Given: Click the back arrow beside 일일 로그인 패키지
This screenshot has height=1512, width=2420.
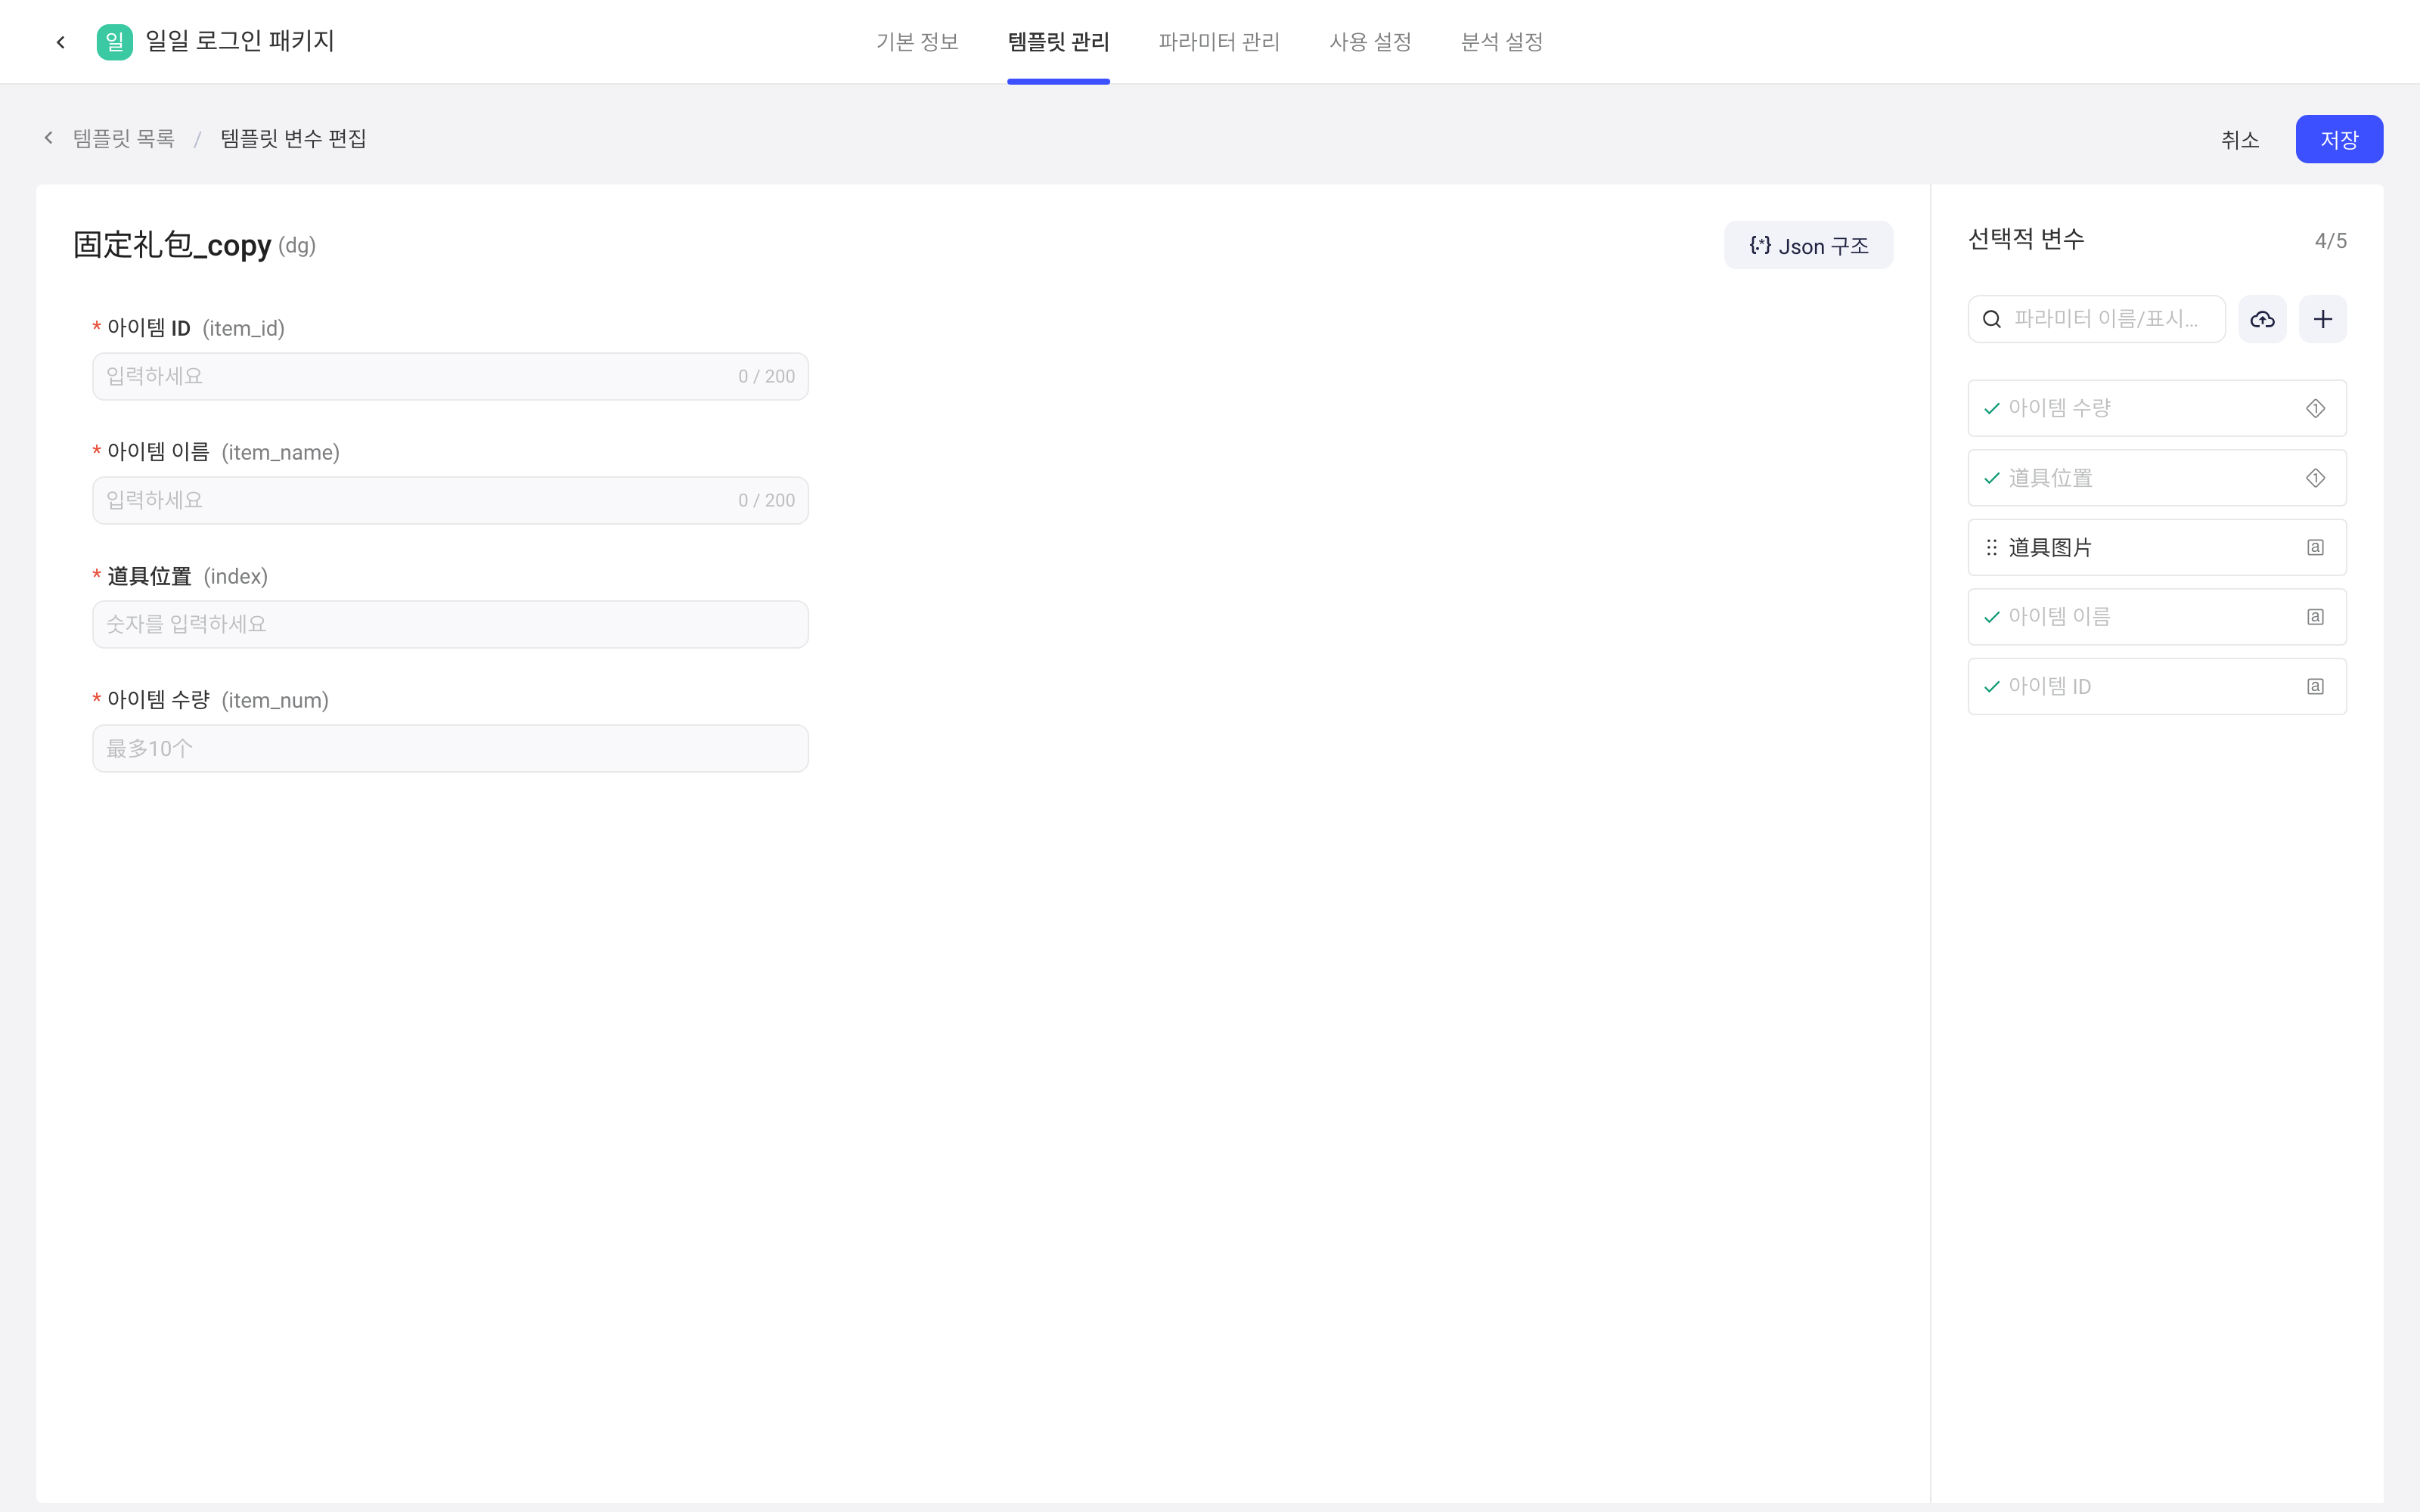Looking at the screenshot, I should pyautogui.click(x=61, y=42).
